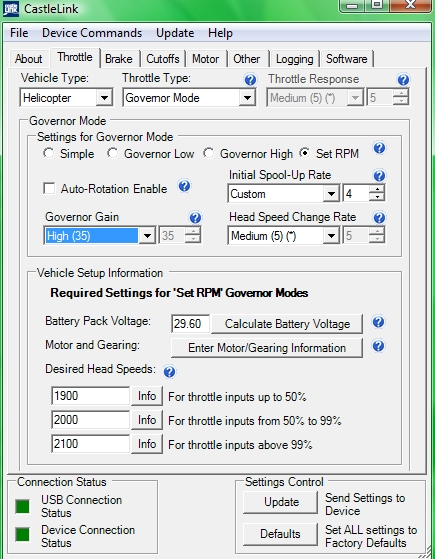Open the Throttle Response dropdown
435x559 pixels.
(x=355, y=98)
